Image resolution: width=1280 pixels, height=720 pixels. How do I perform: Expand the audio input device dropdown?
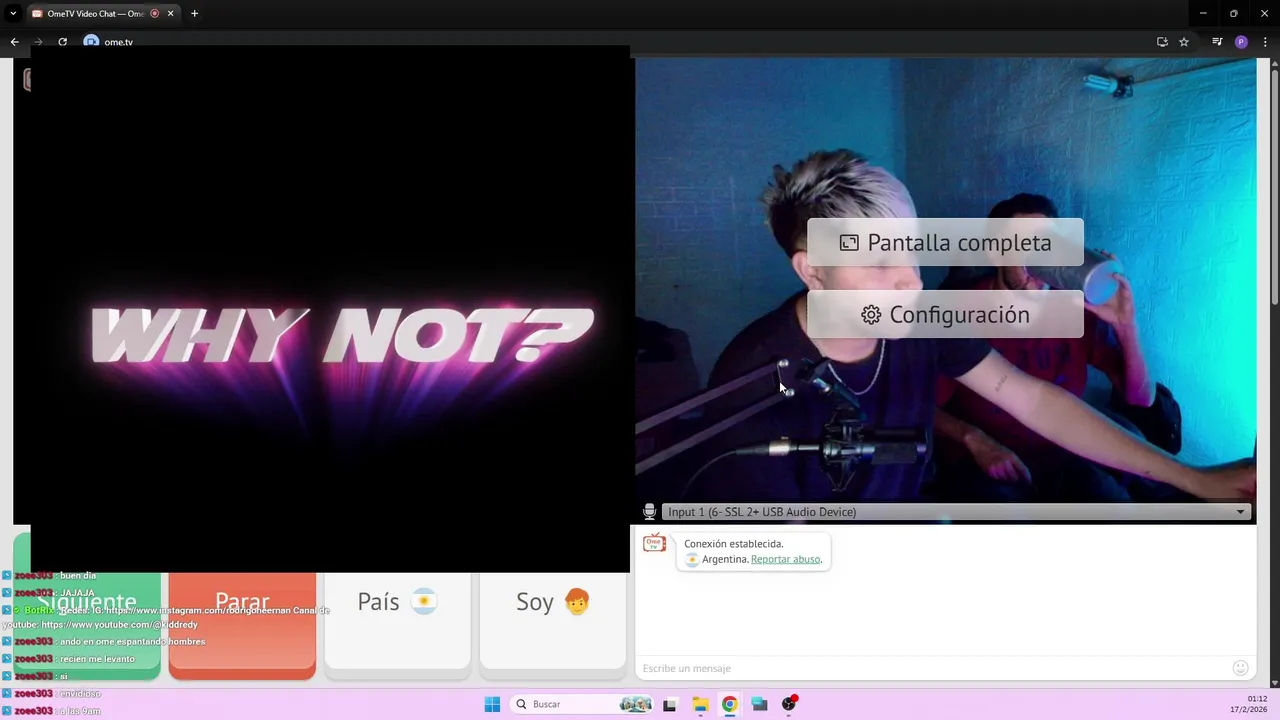click(1240, 512)
